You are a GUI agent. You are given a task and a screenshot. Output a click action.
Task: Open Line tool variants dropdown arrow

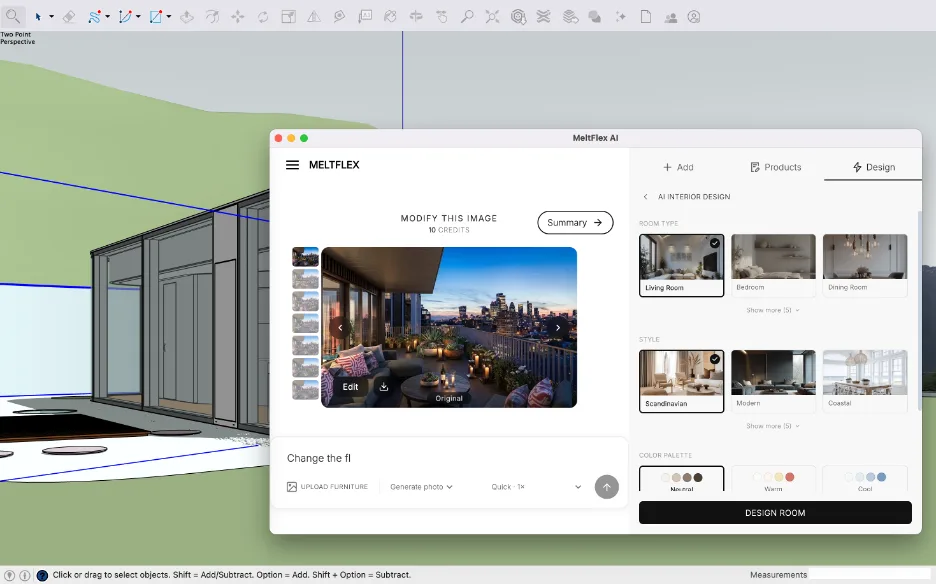point(107,17)
